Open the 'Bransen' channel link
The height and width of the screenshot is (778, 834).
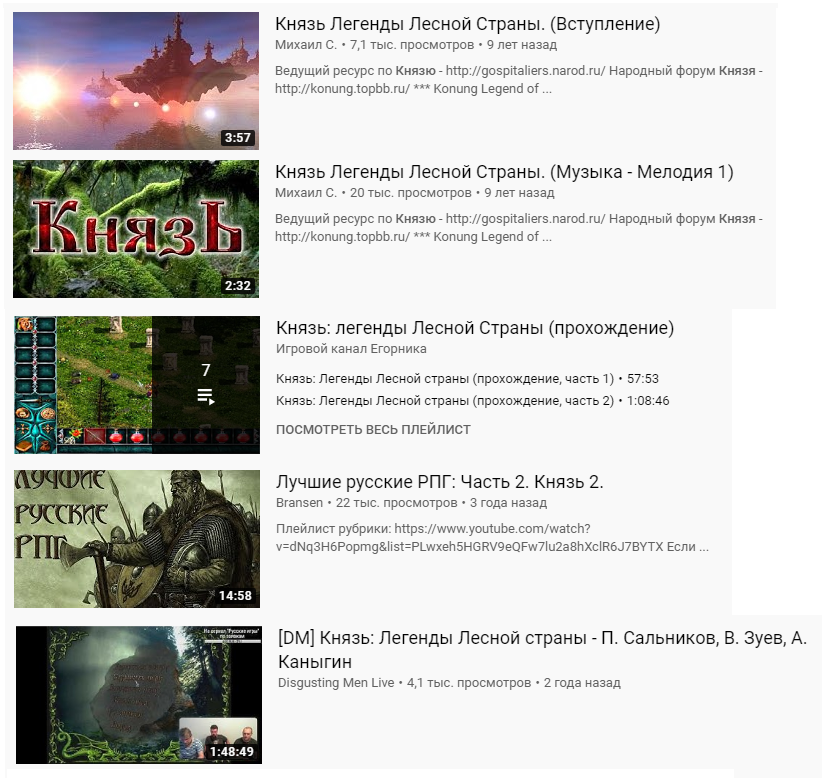coord(299,503)
